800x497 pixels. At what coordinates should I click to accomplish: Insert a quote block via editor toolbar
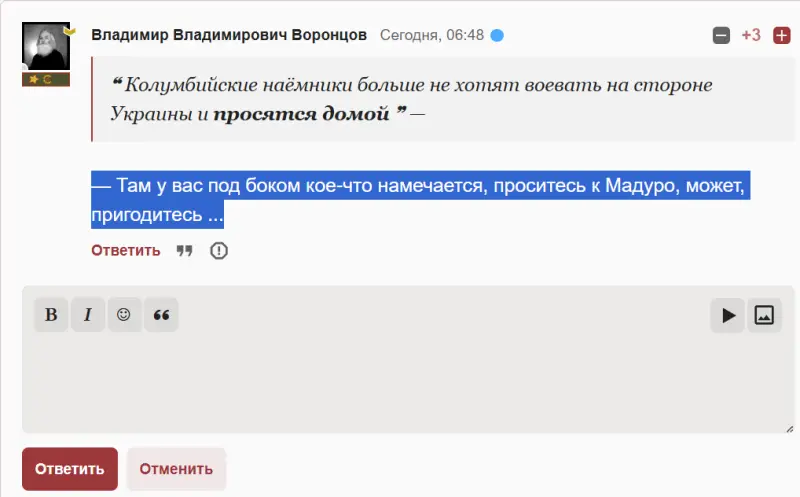(161, 315)
